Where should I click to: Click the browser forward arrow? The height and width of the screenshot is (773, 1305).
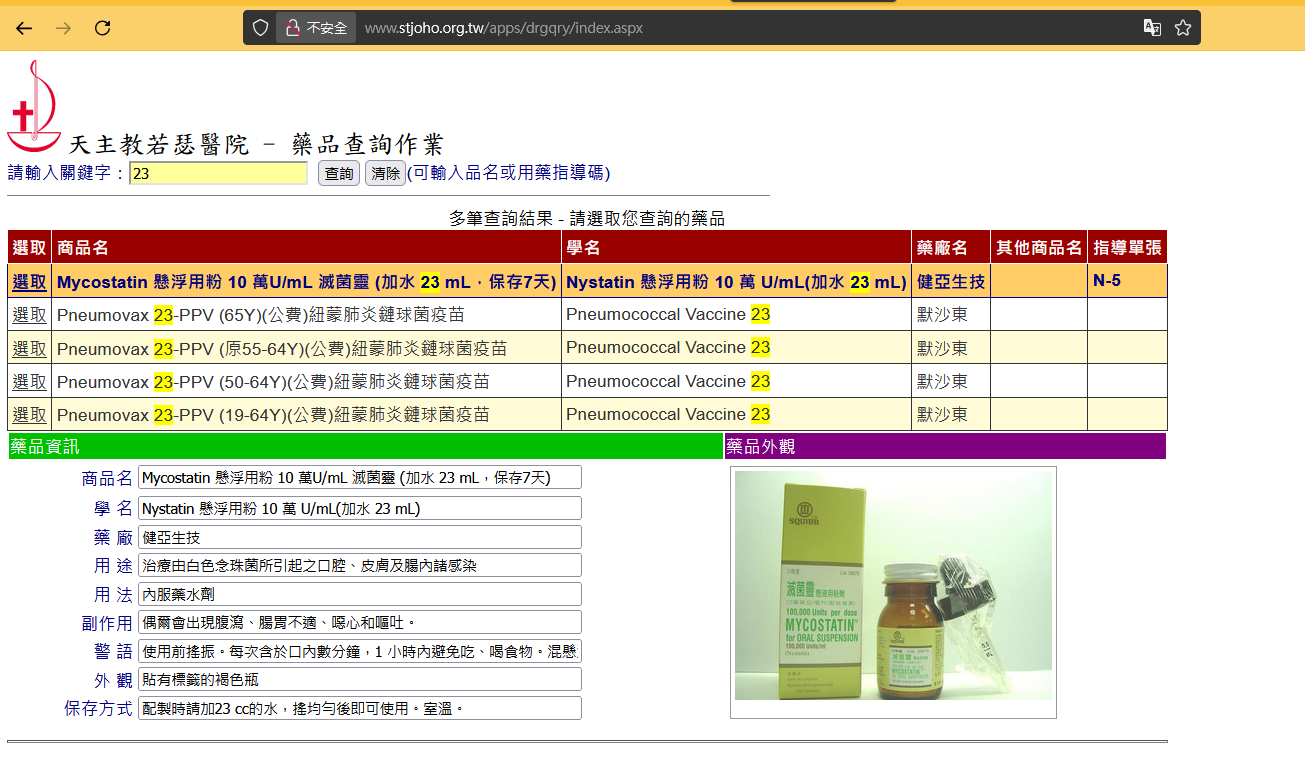pyautogui.click(x=63, y=28)
